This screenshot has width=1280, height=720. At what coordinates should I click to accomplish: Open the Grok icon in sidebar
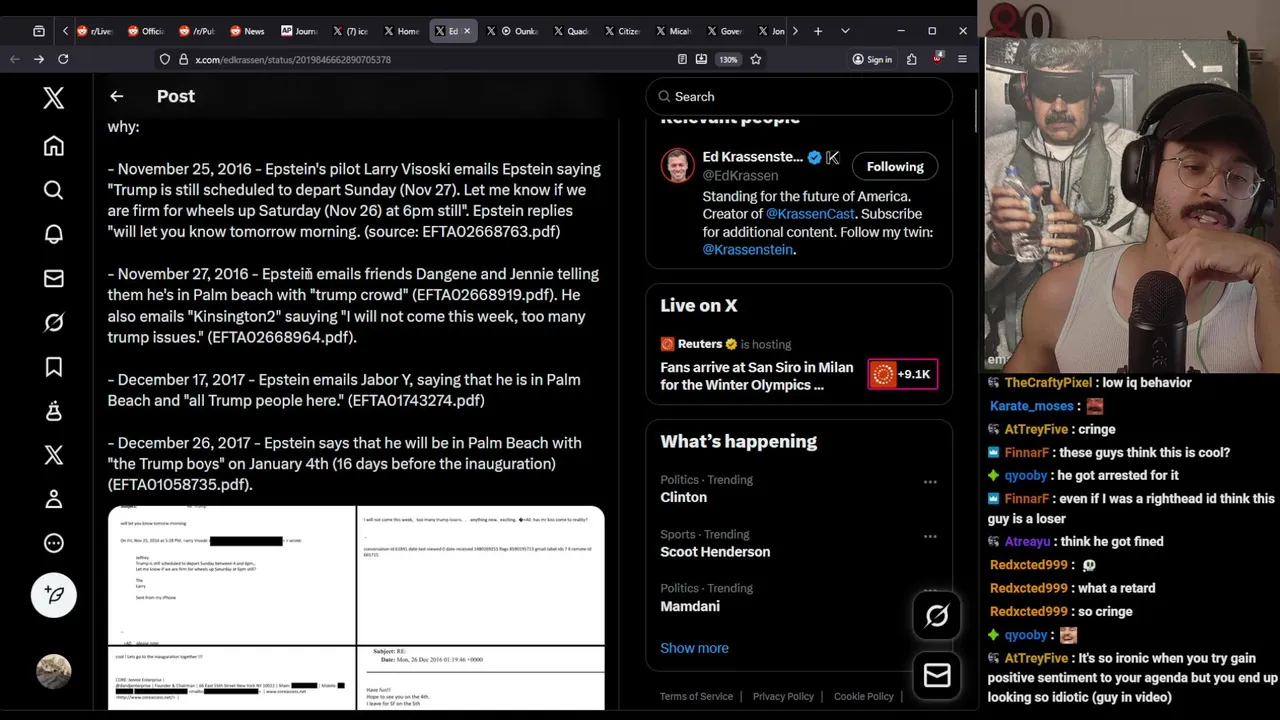54,322
